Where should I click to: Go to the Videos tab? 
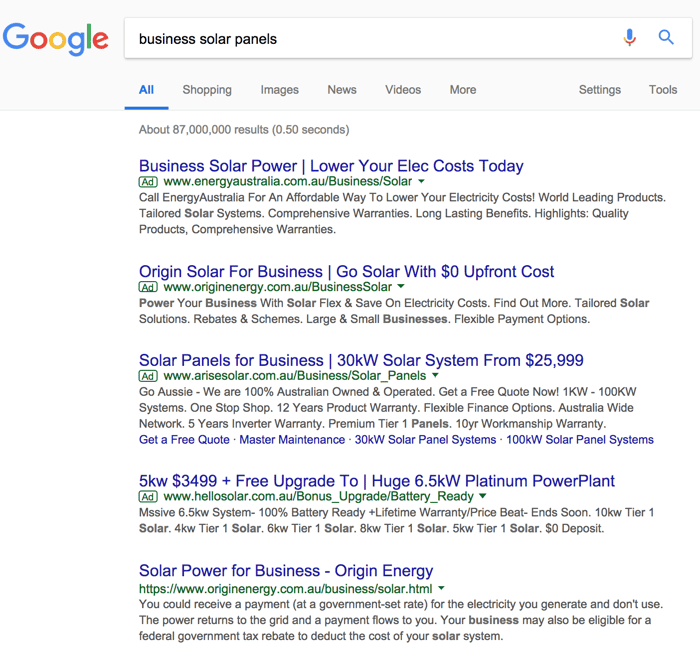tap(403, 90)
